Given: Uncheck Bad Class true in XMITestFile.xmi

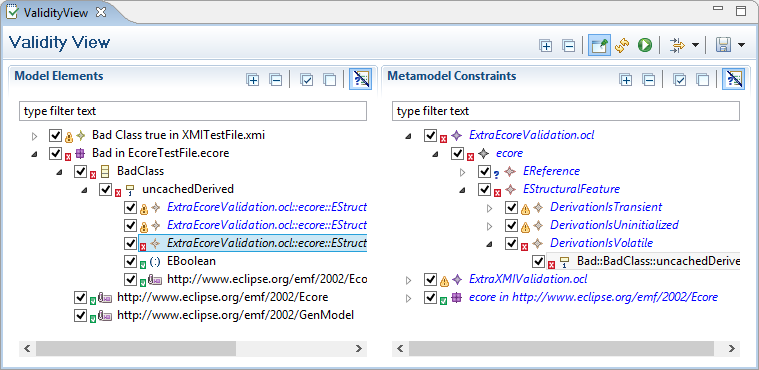Looking at the screenshot, I should click(55, 135).
